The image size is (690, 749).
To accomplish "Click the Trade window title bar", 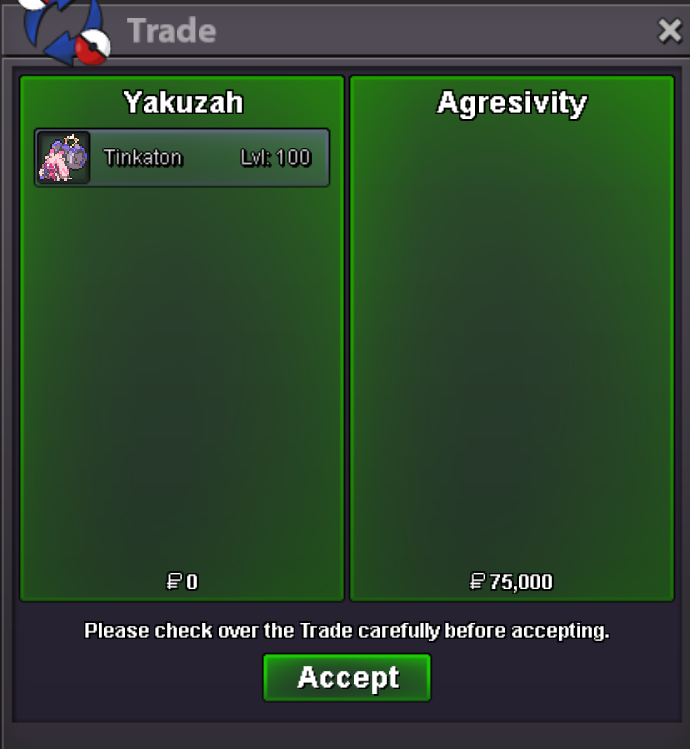I will point(345,31).
